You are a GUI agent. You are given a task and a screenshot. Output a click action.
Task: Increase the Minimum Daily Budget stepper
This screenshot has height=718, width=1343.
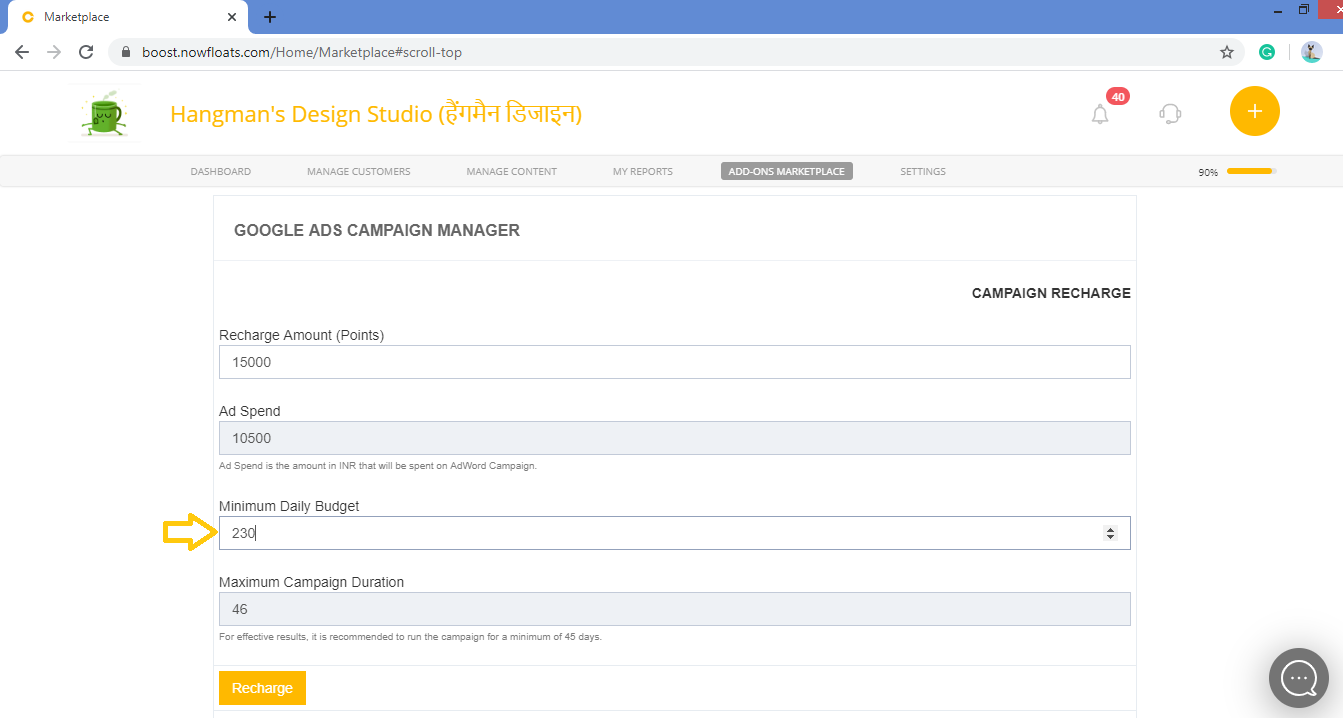pos(1110,529)
